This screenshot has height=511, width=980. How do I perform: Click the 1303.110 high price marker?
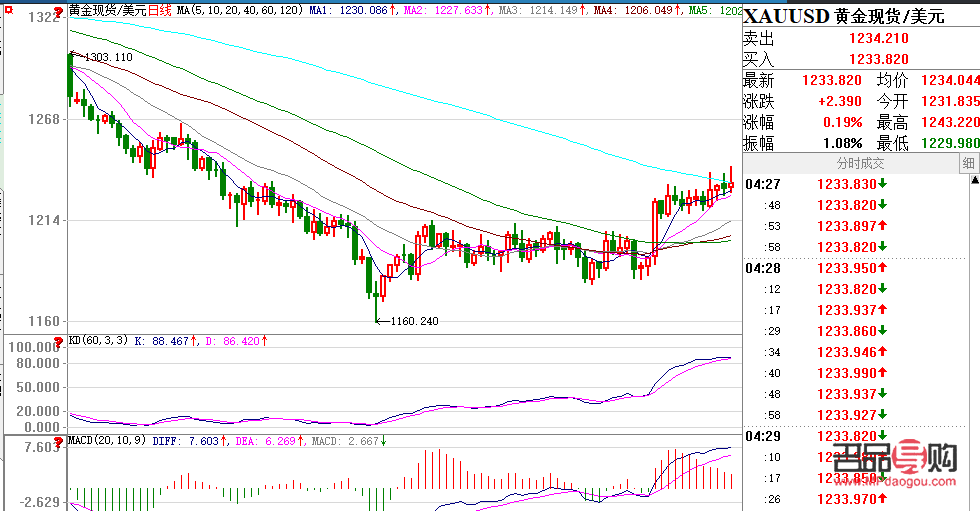(x=108, y=58)
